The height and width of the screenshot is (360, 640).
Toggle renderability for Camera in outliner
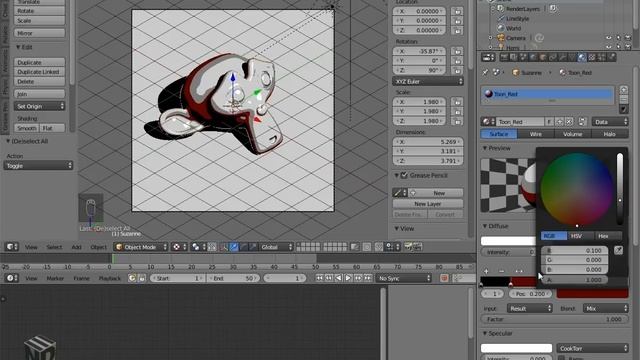tap(628, 38)
